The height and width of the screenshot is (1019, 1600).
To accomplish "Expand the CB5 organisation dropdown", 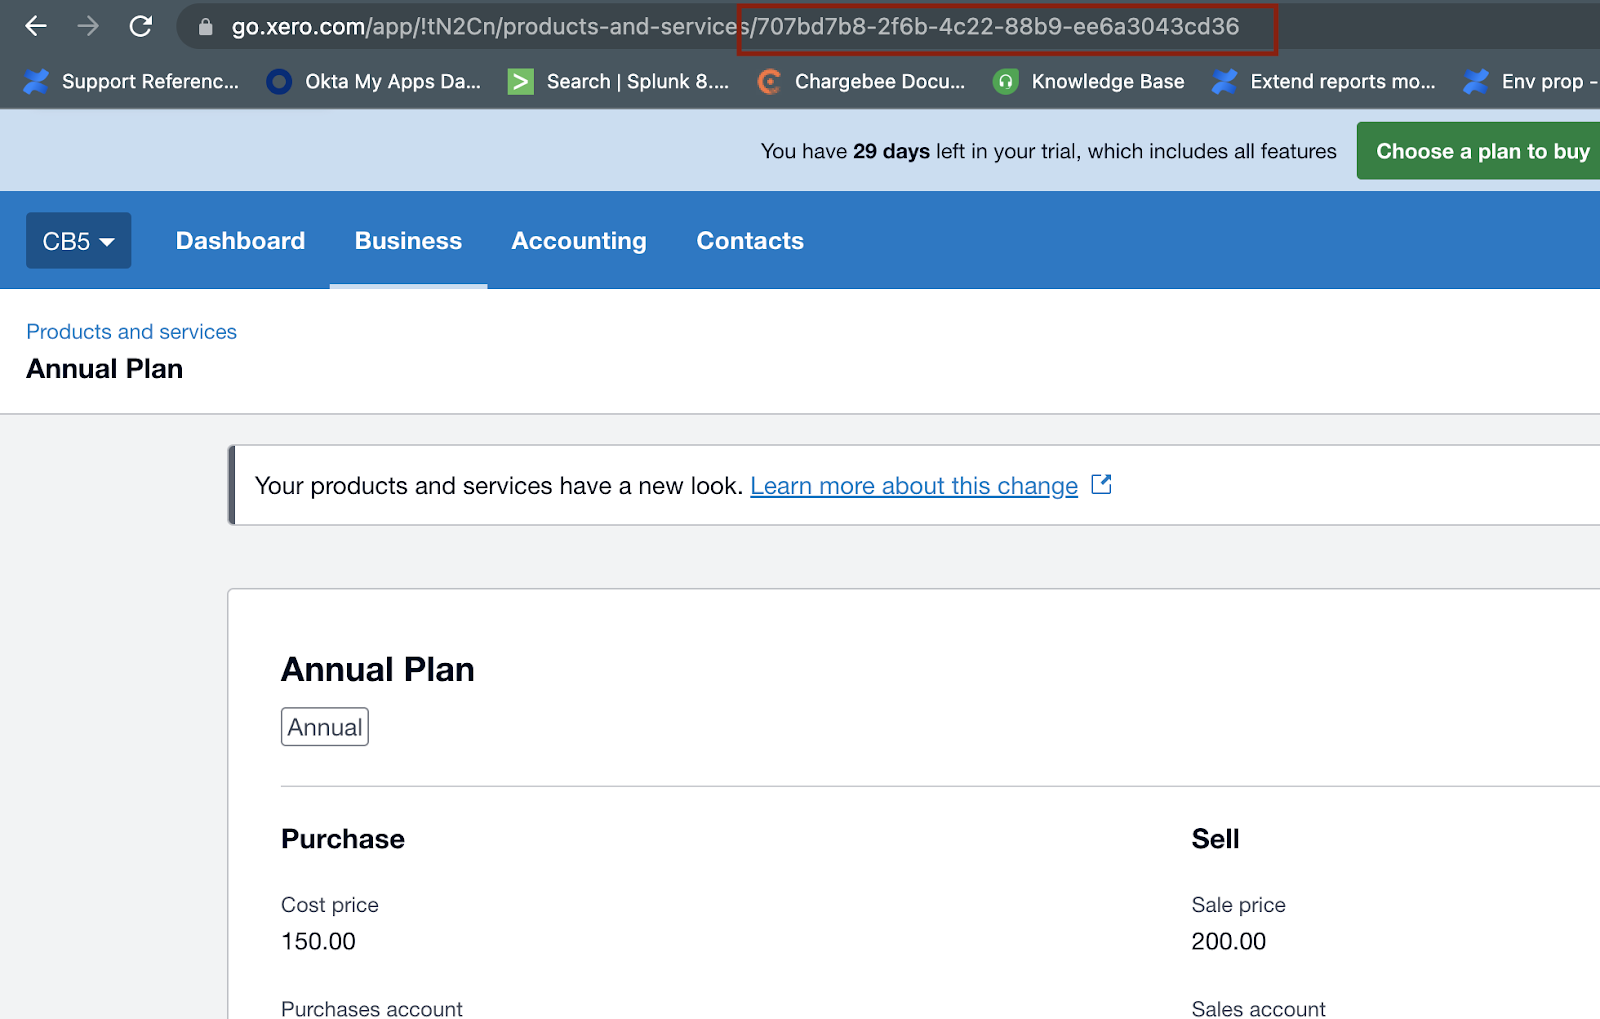I will pyautogui.click(x=78, y=241).
